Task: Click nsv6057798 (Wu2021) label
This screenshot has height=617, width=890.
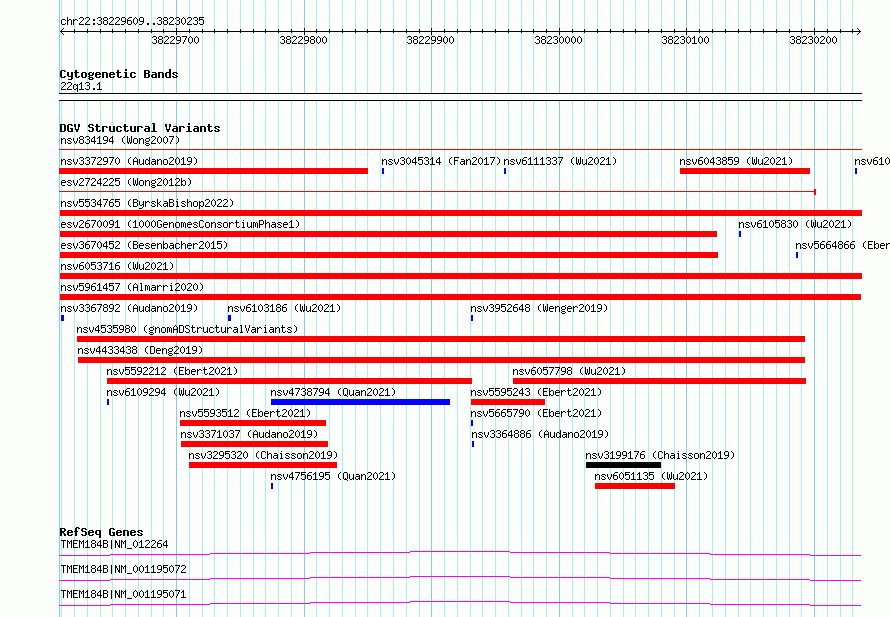Action: (x=569, y=371)
